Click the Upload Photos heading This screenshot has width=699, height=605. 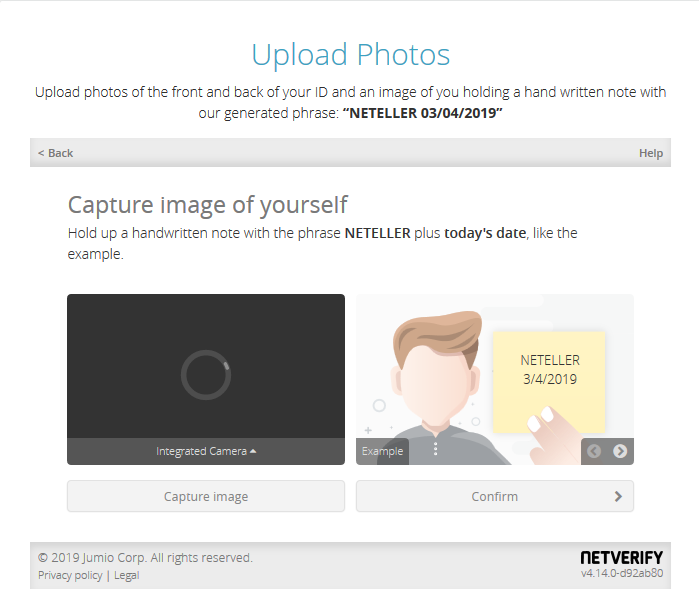tap(351, 55)
